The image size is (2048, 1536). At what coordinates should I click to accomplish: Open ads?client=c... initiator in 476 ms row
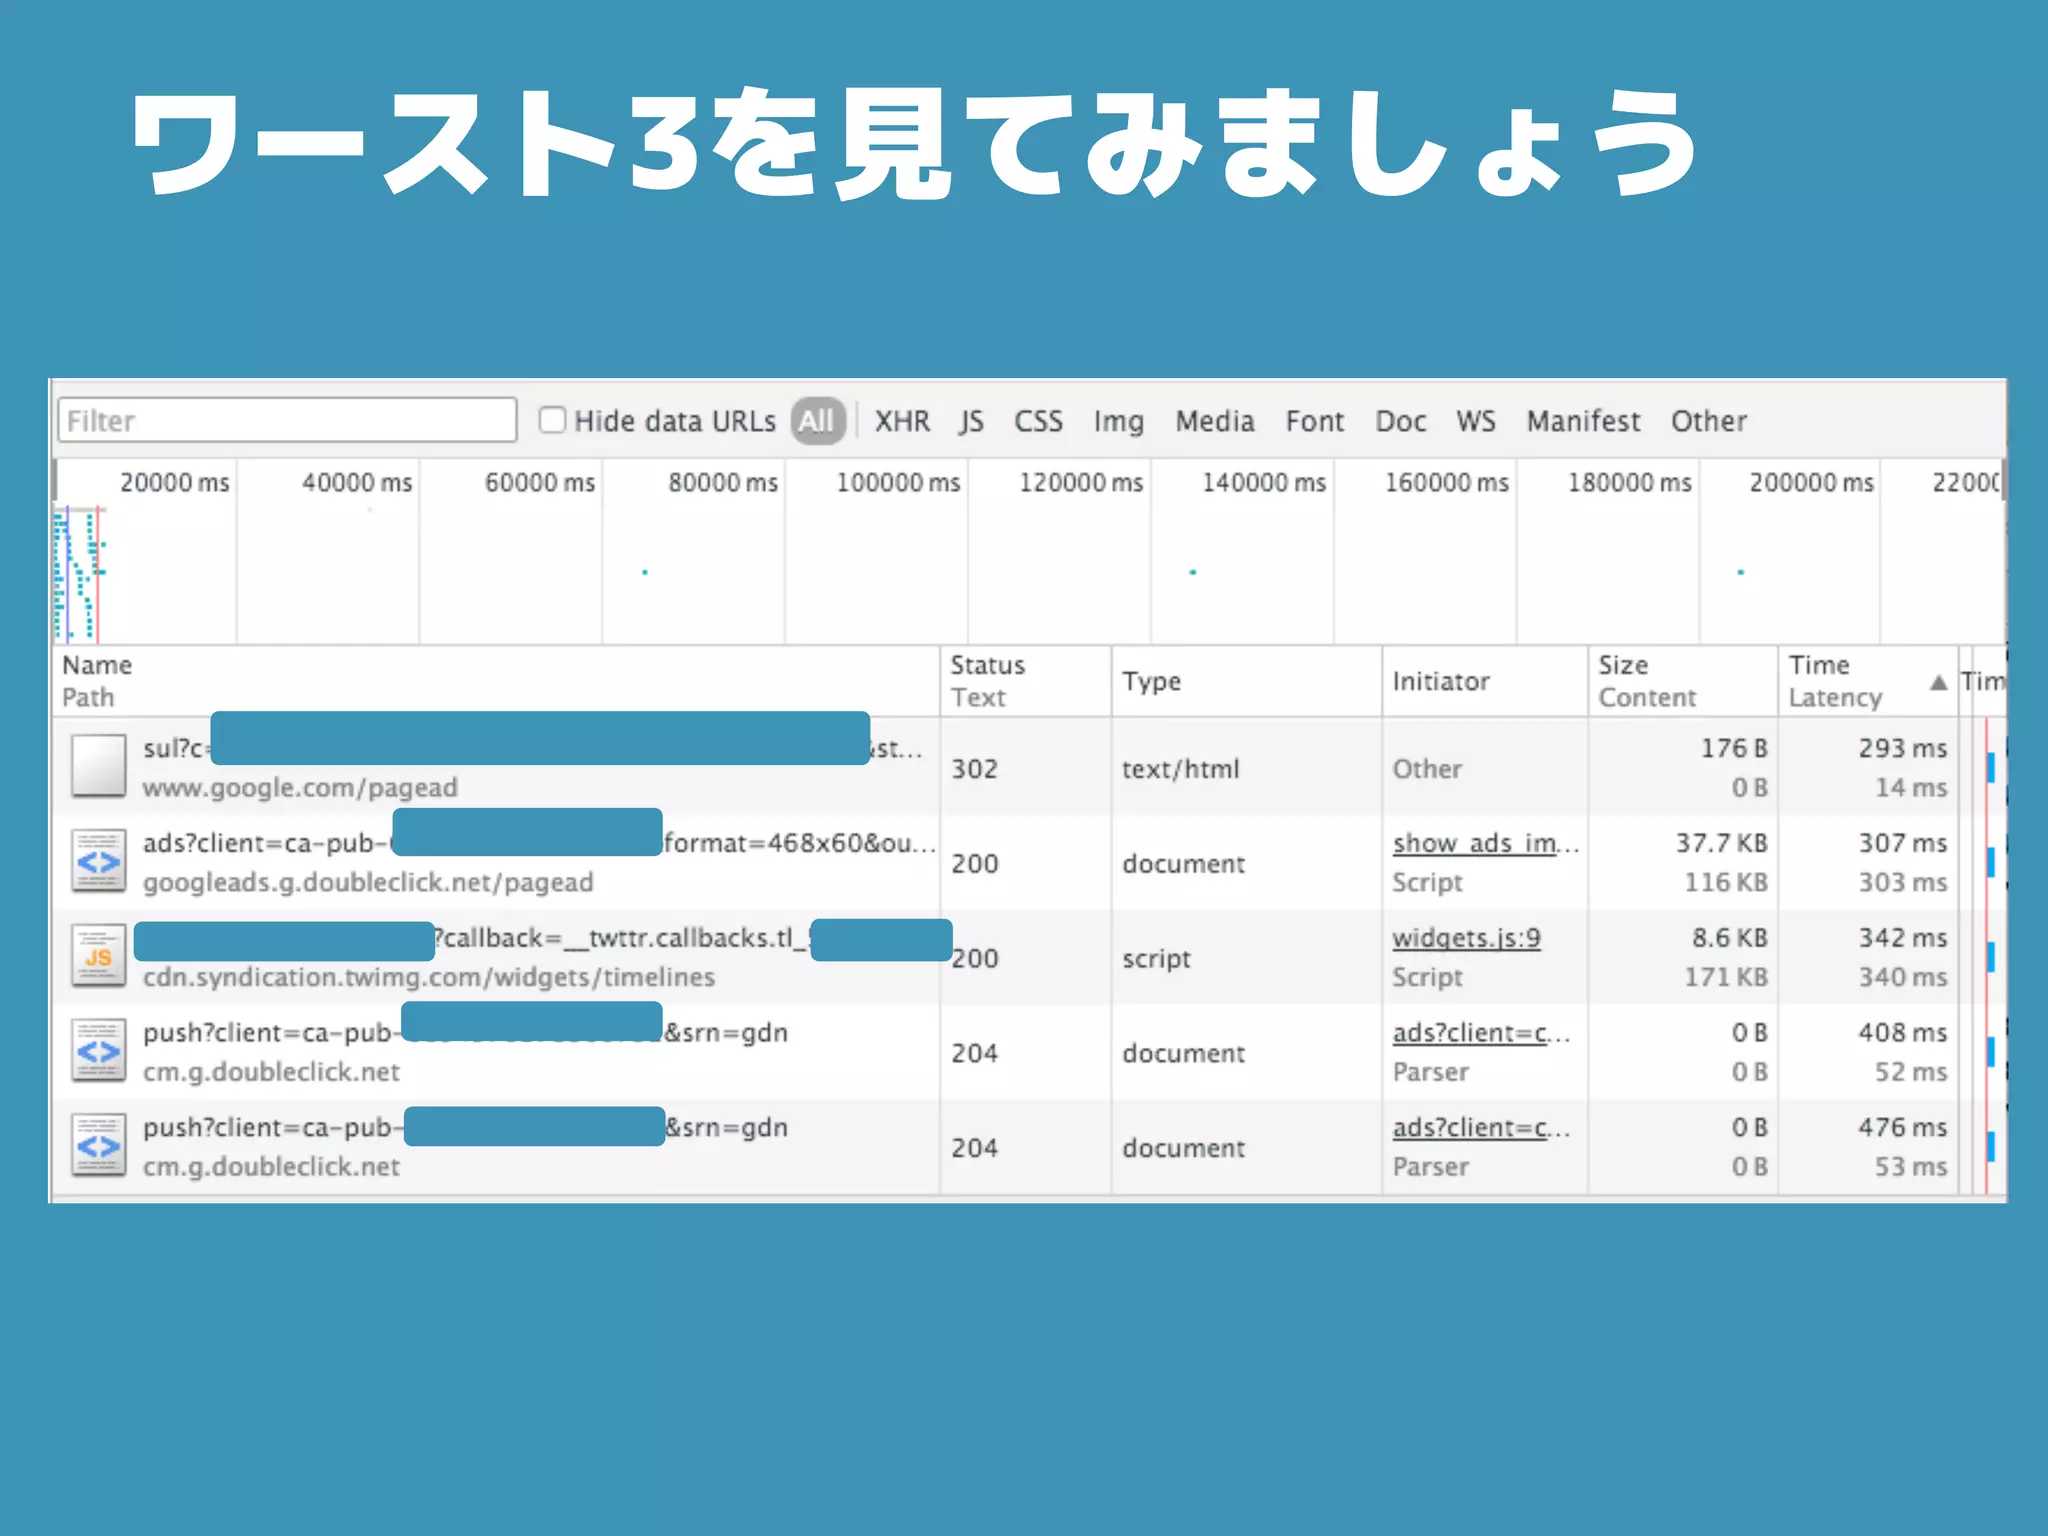[1481, 1128]
